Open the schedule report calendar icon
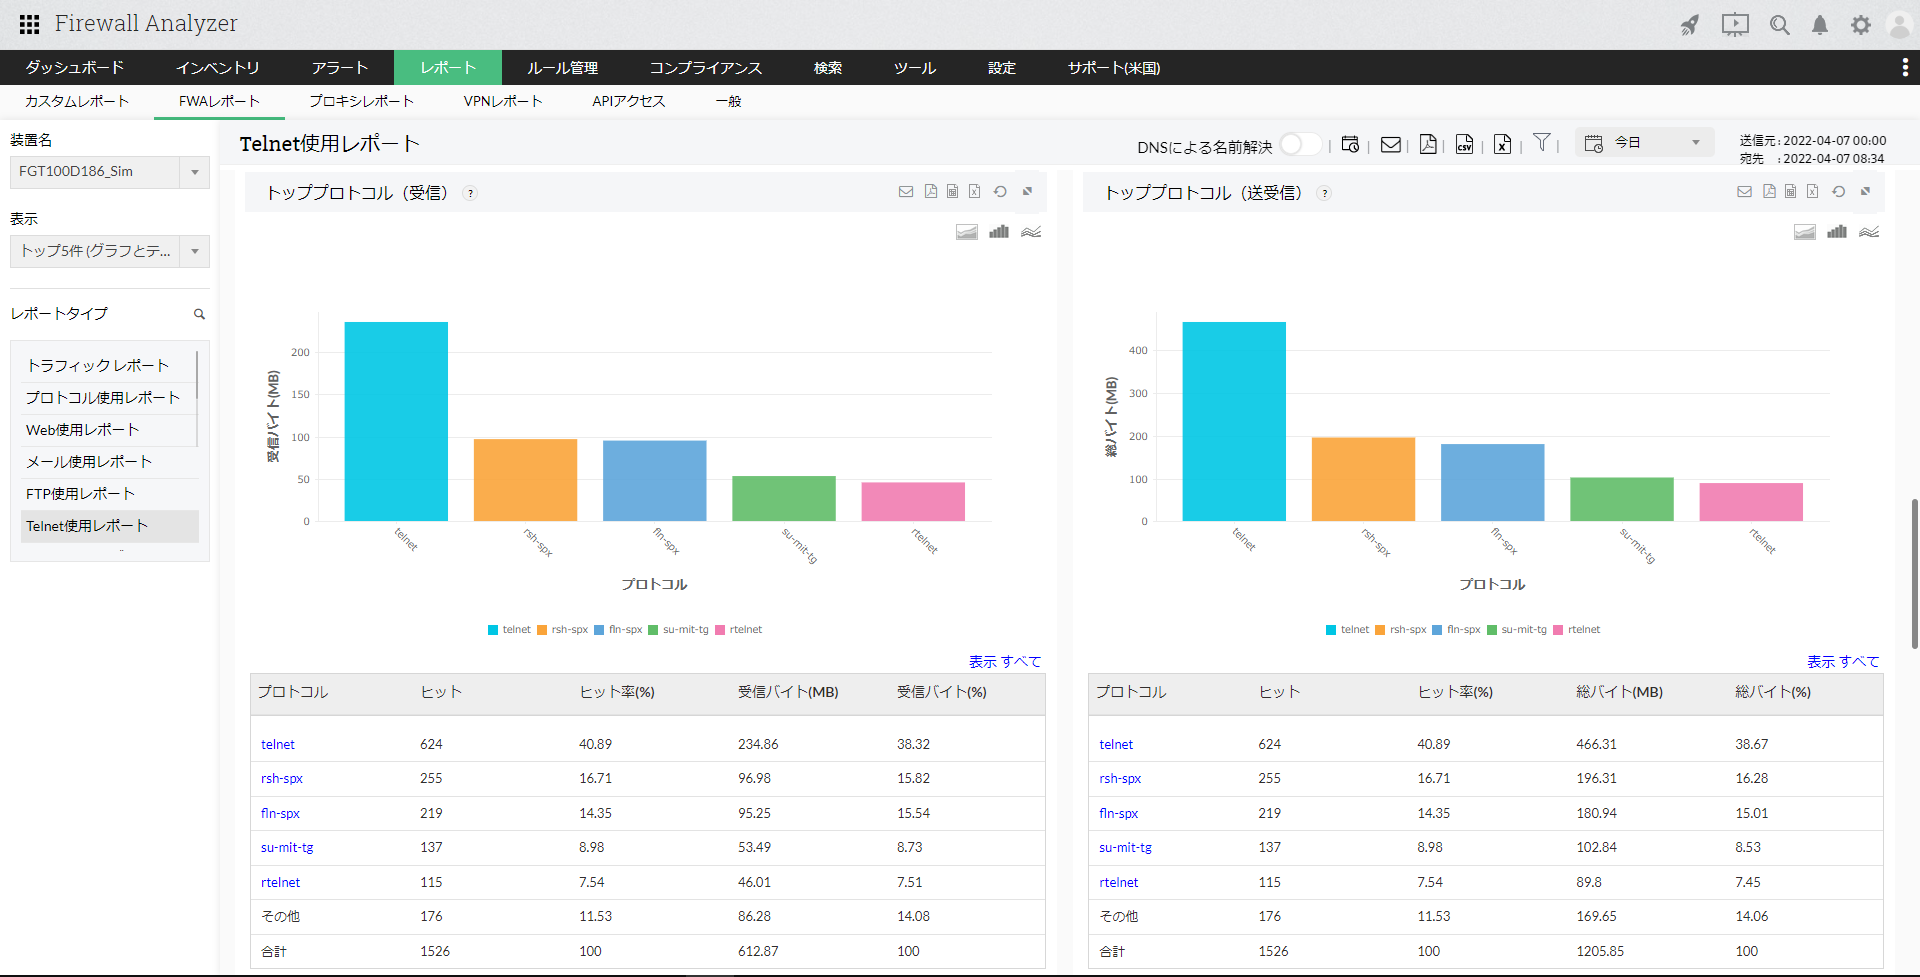 point(1350,145)
